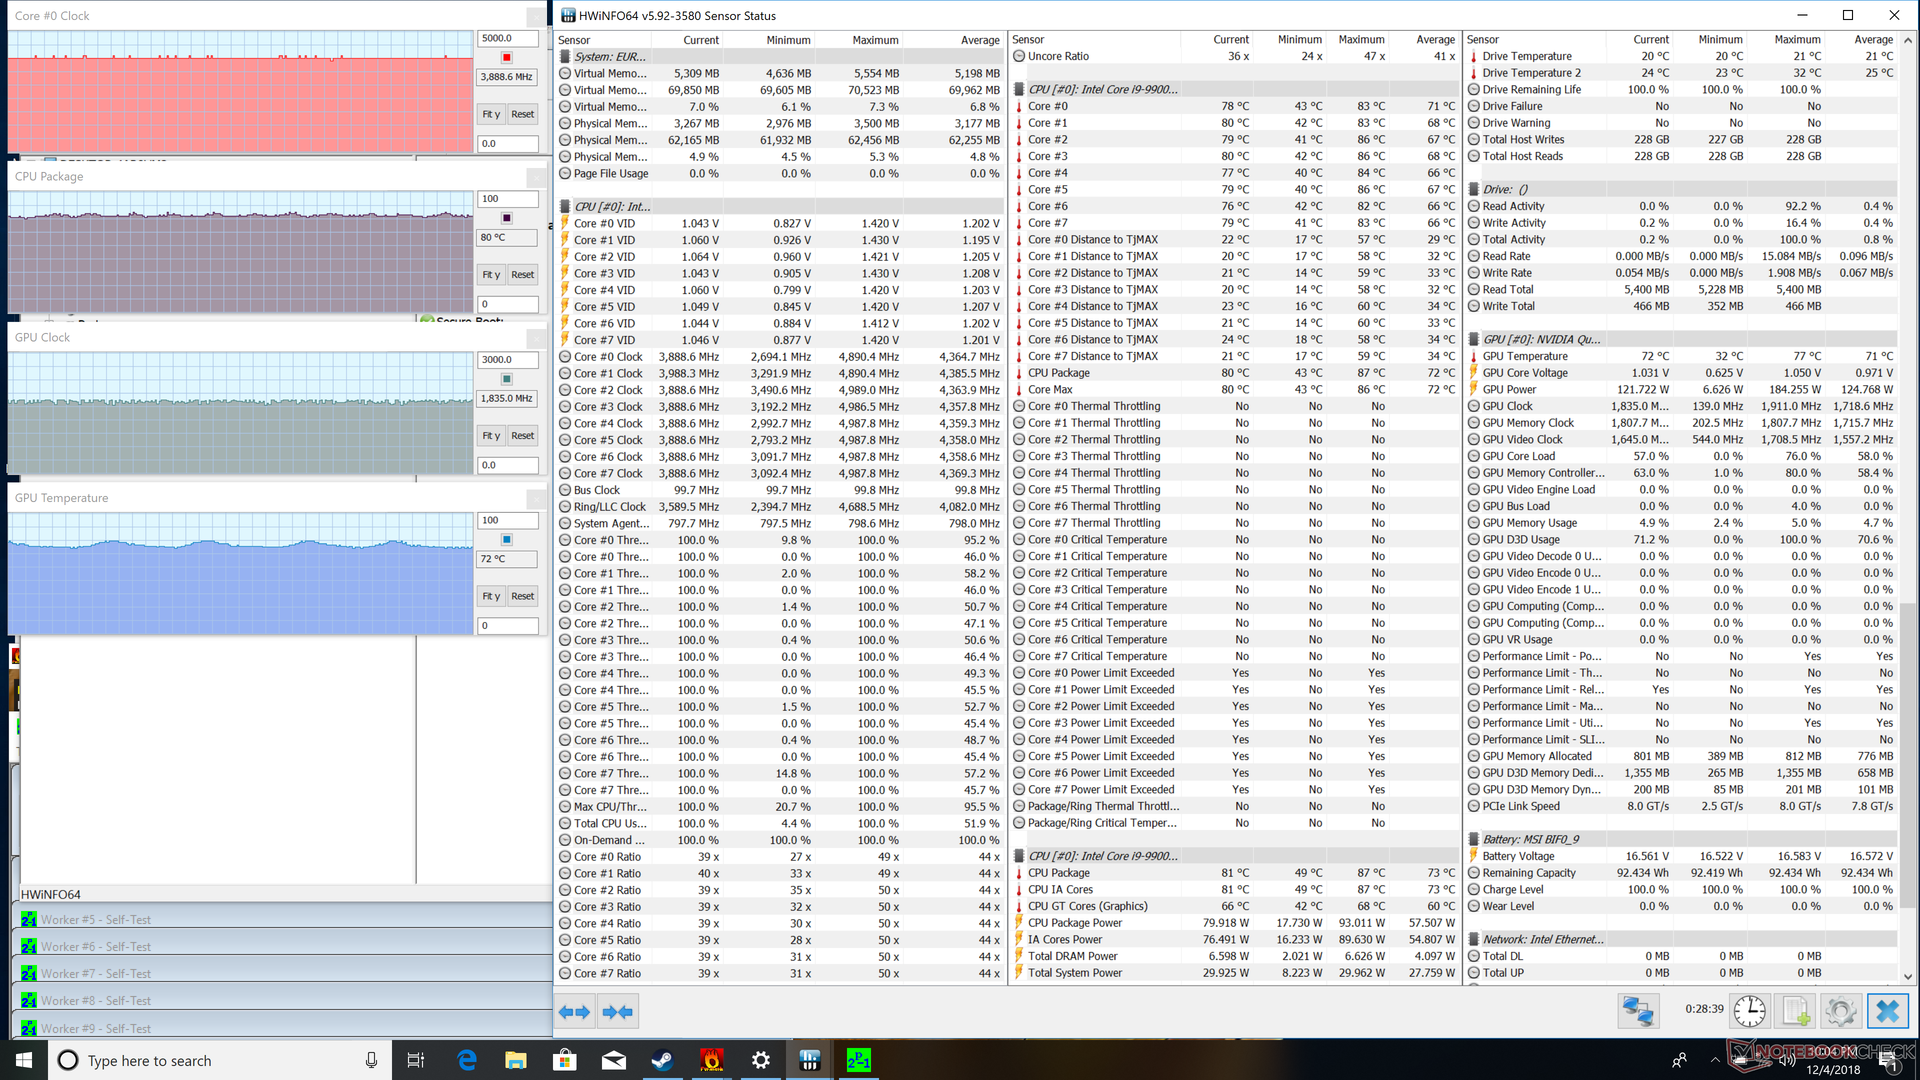Start logging with the sheet-plus icon
1920x1080 pixels.
point(1796,1012)
